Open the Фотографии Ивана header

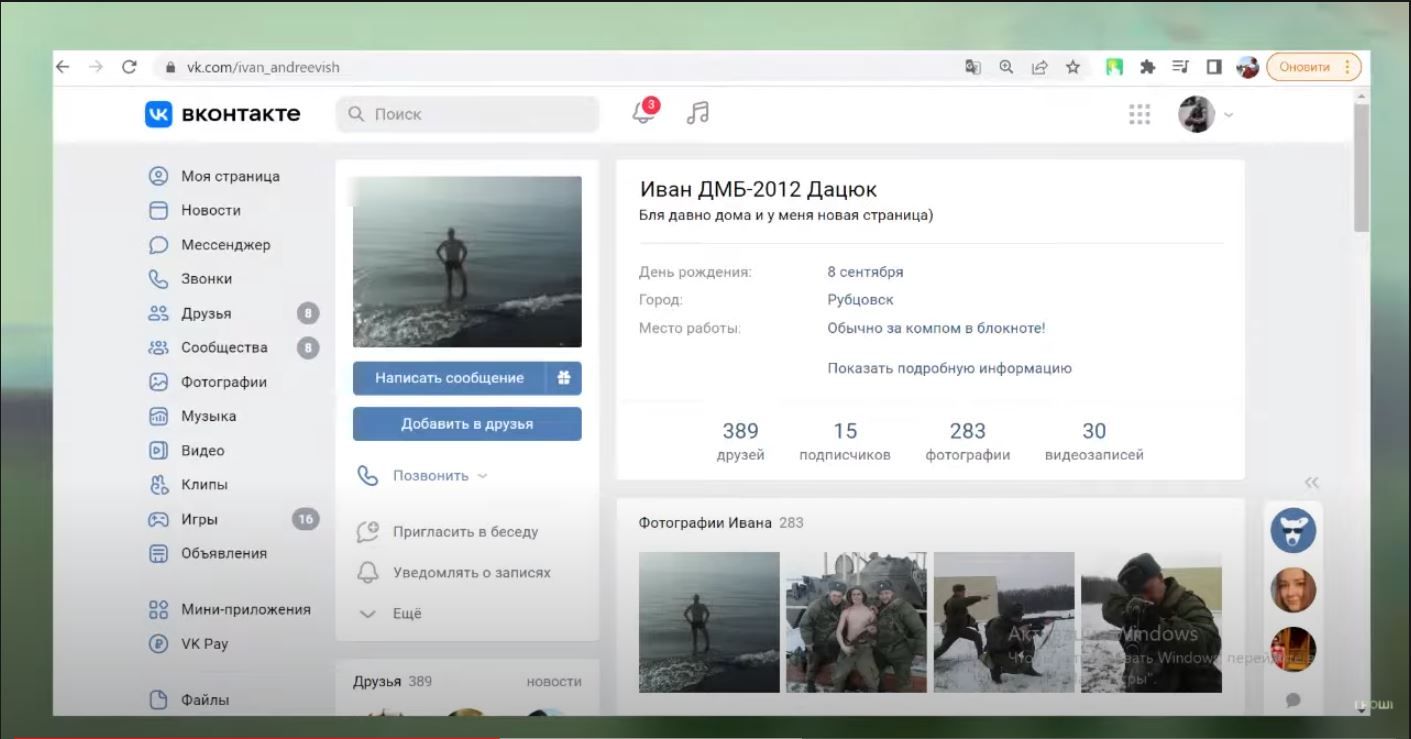721,522
